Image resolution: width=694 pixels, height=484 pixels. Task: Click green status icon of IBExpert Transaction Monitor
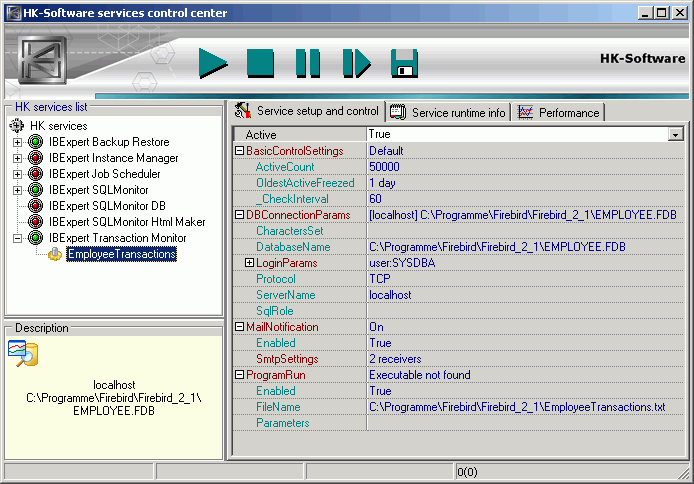click(x=35, y=238)
